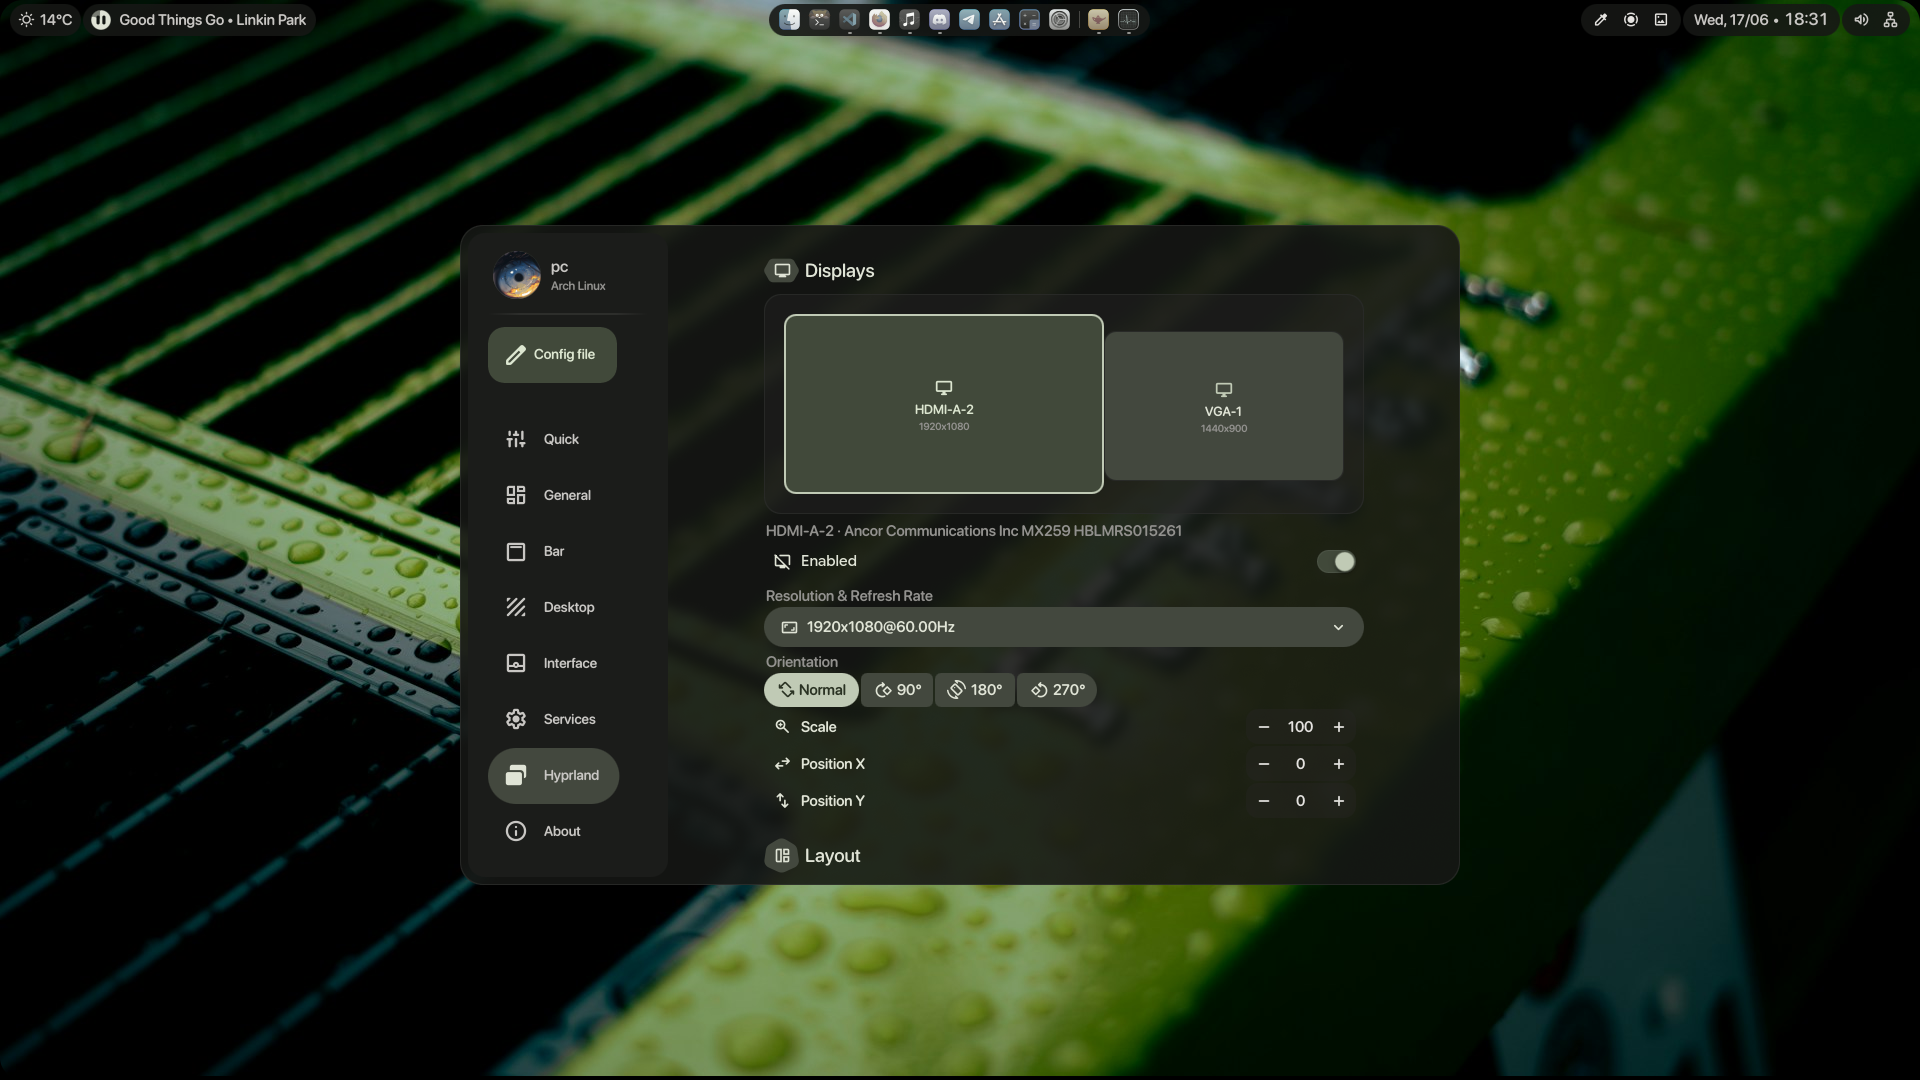
Task: Open the Interface settings page
Action: (553, 663)
